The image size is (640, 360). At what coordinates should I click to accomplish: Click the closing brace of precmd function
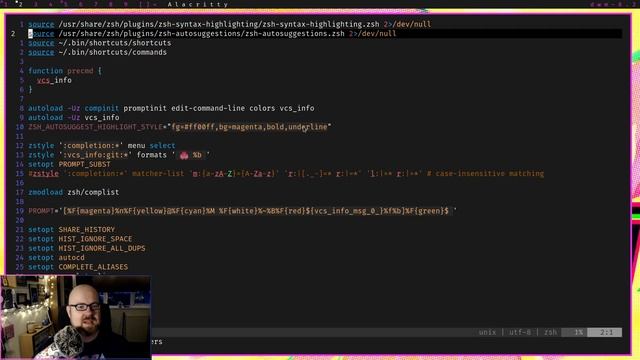coord(30,89)
